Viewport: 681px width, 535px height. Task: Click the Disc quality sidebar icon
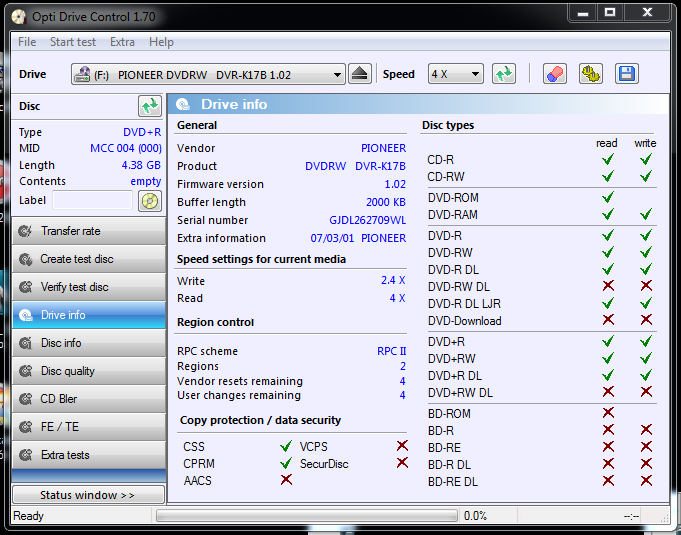point(25,371)
